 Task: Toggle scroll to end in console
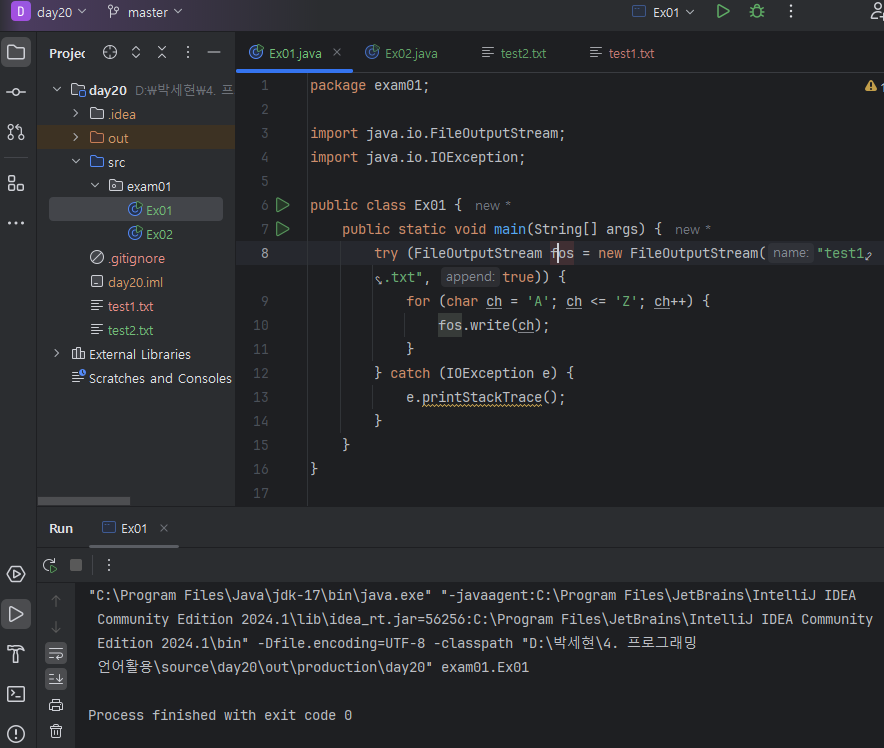click(56, 679)
